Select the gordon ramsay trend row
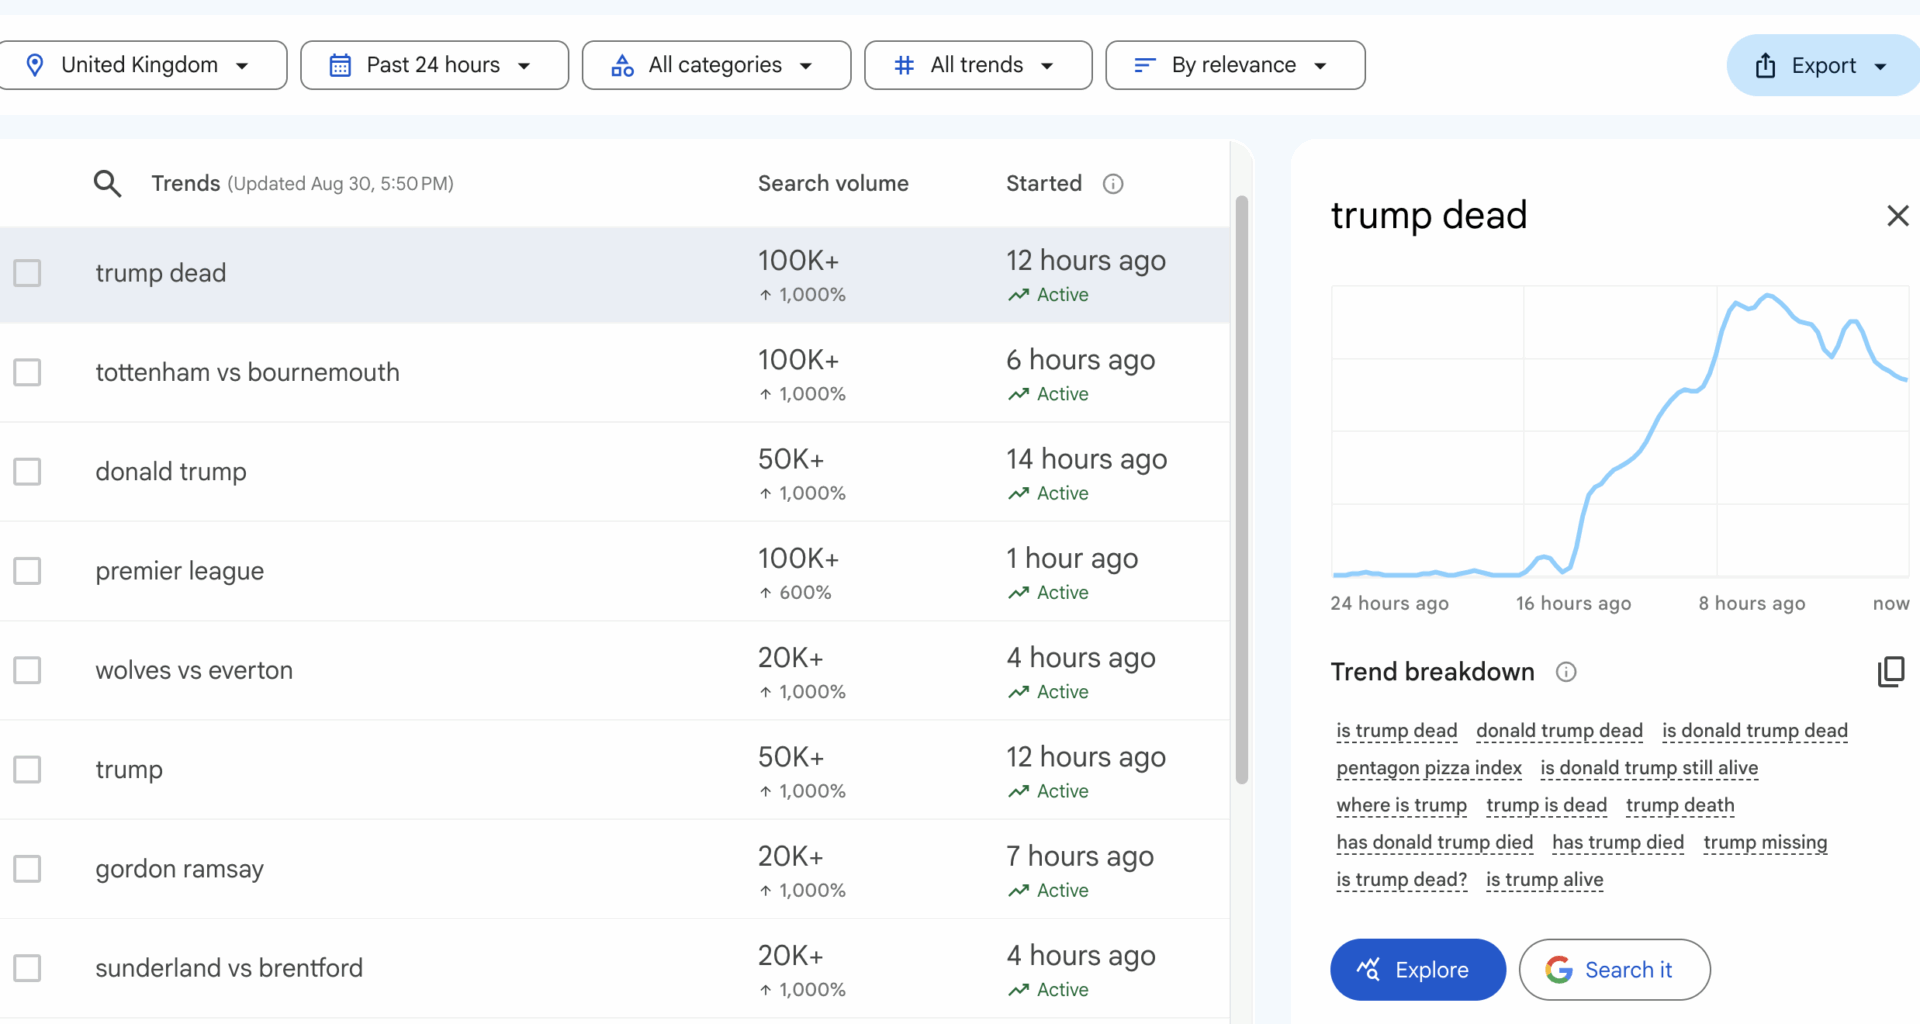Image resolution: width=1920 pixels, height=1024 pixels. (x=615, y=869)
